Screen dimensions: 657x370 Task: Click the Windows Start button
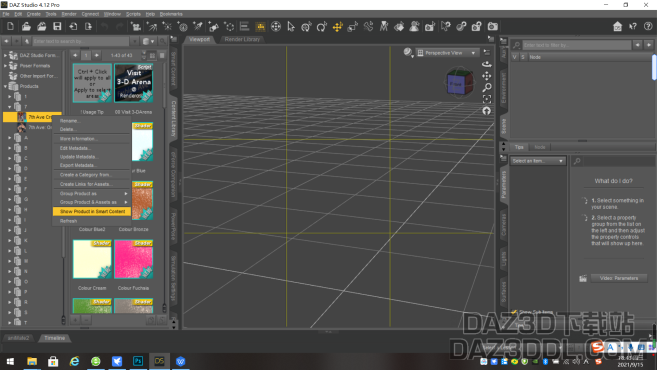coord(10,361)
